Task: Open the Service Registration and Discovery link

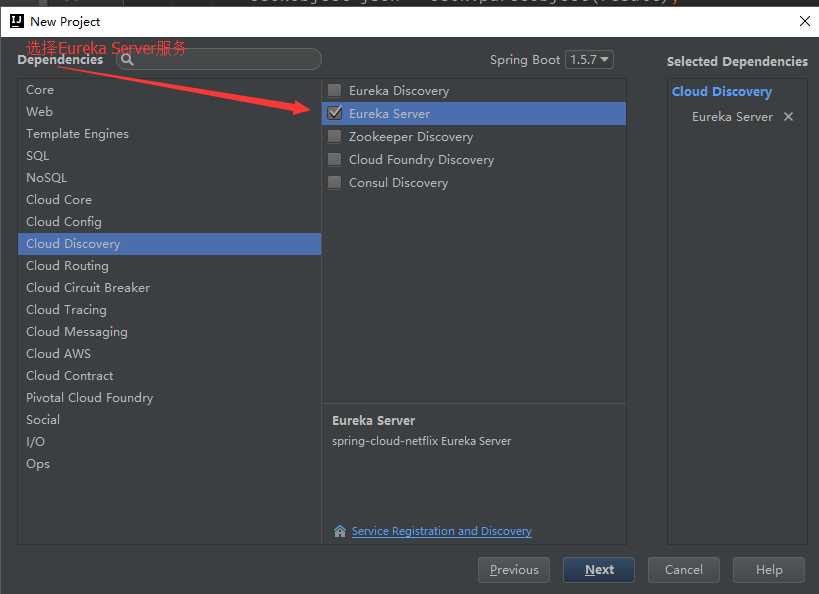Action: point(441,531)
